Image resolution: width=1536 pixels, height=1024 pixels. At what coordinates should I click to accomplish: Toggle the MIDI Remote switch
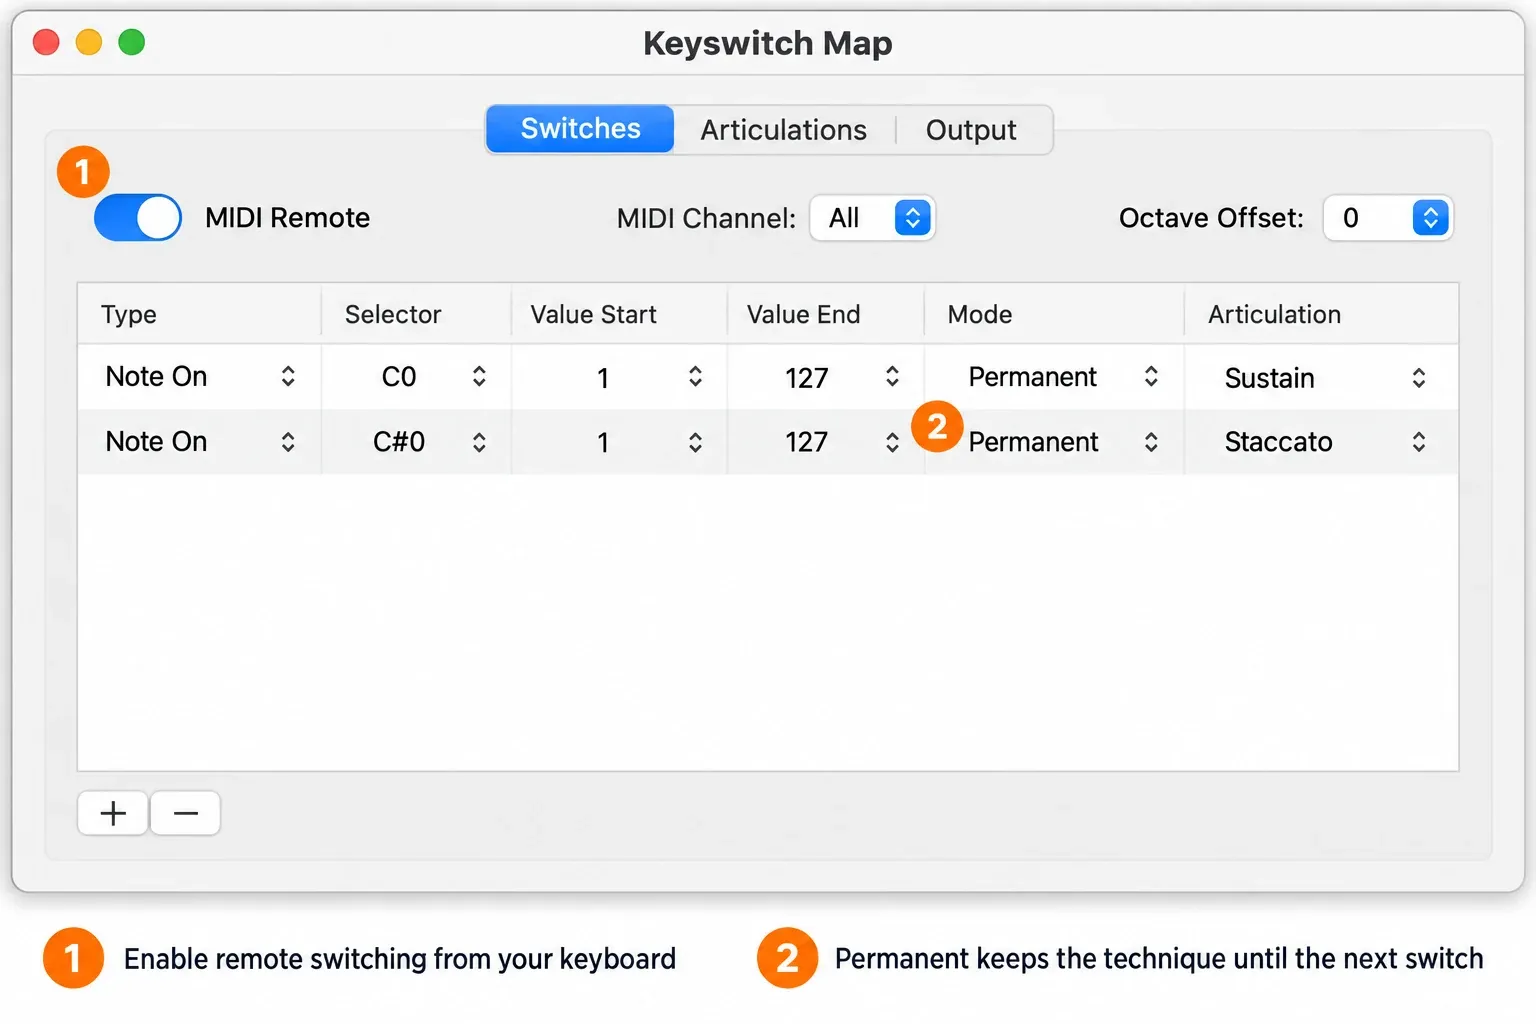(x=138, y=218)
